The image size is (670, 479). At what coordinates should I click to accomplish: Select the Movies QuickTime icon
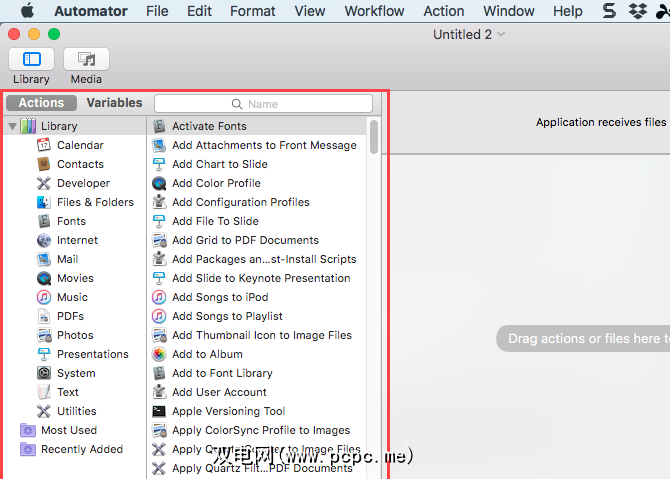tap(44, 278)
